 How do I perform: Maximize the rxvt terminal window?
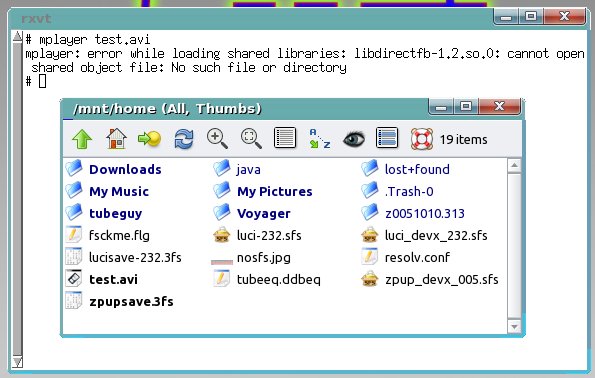tap(531, 16)
